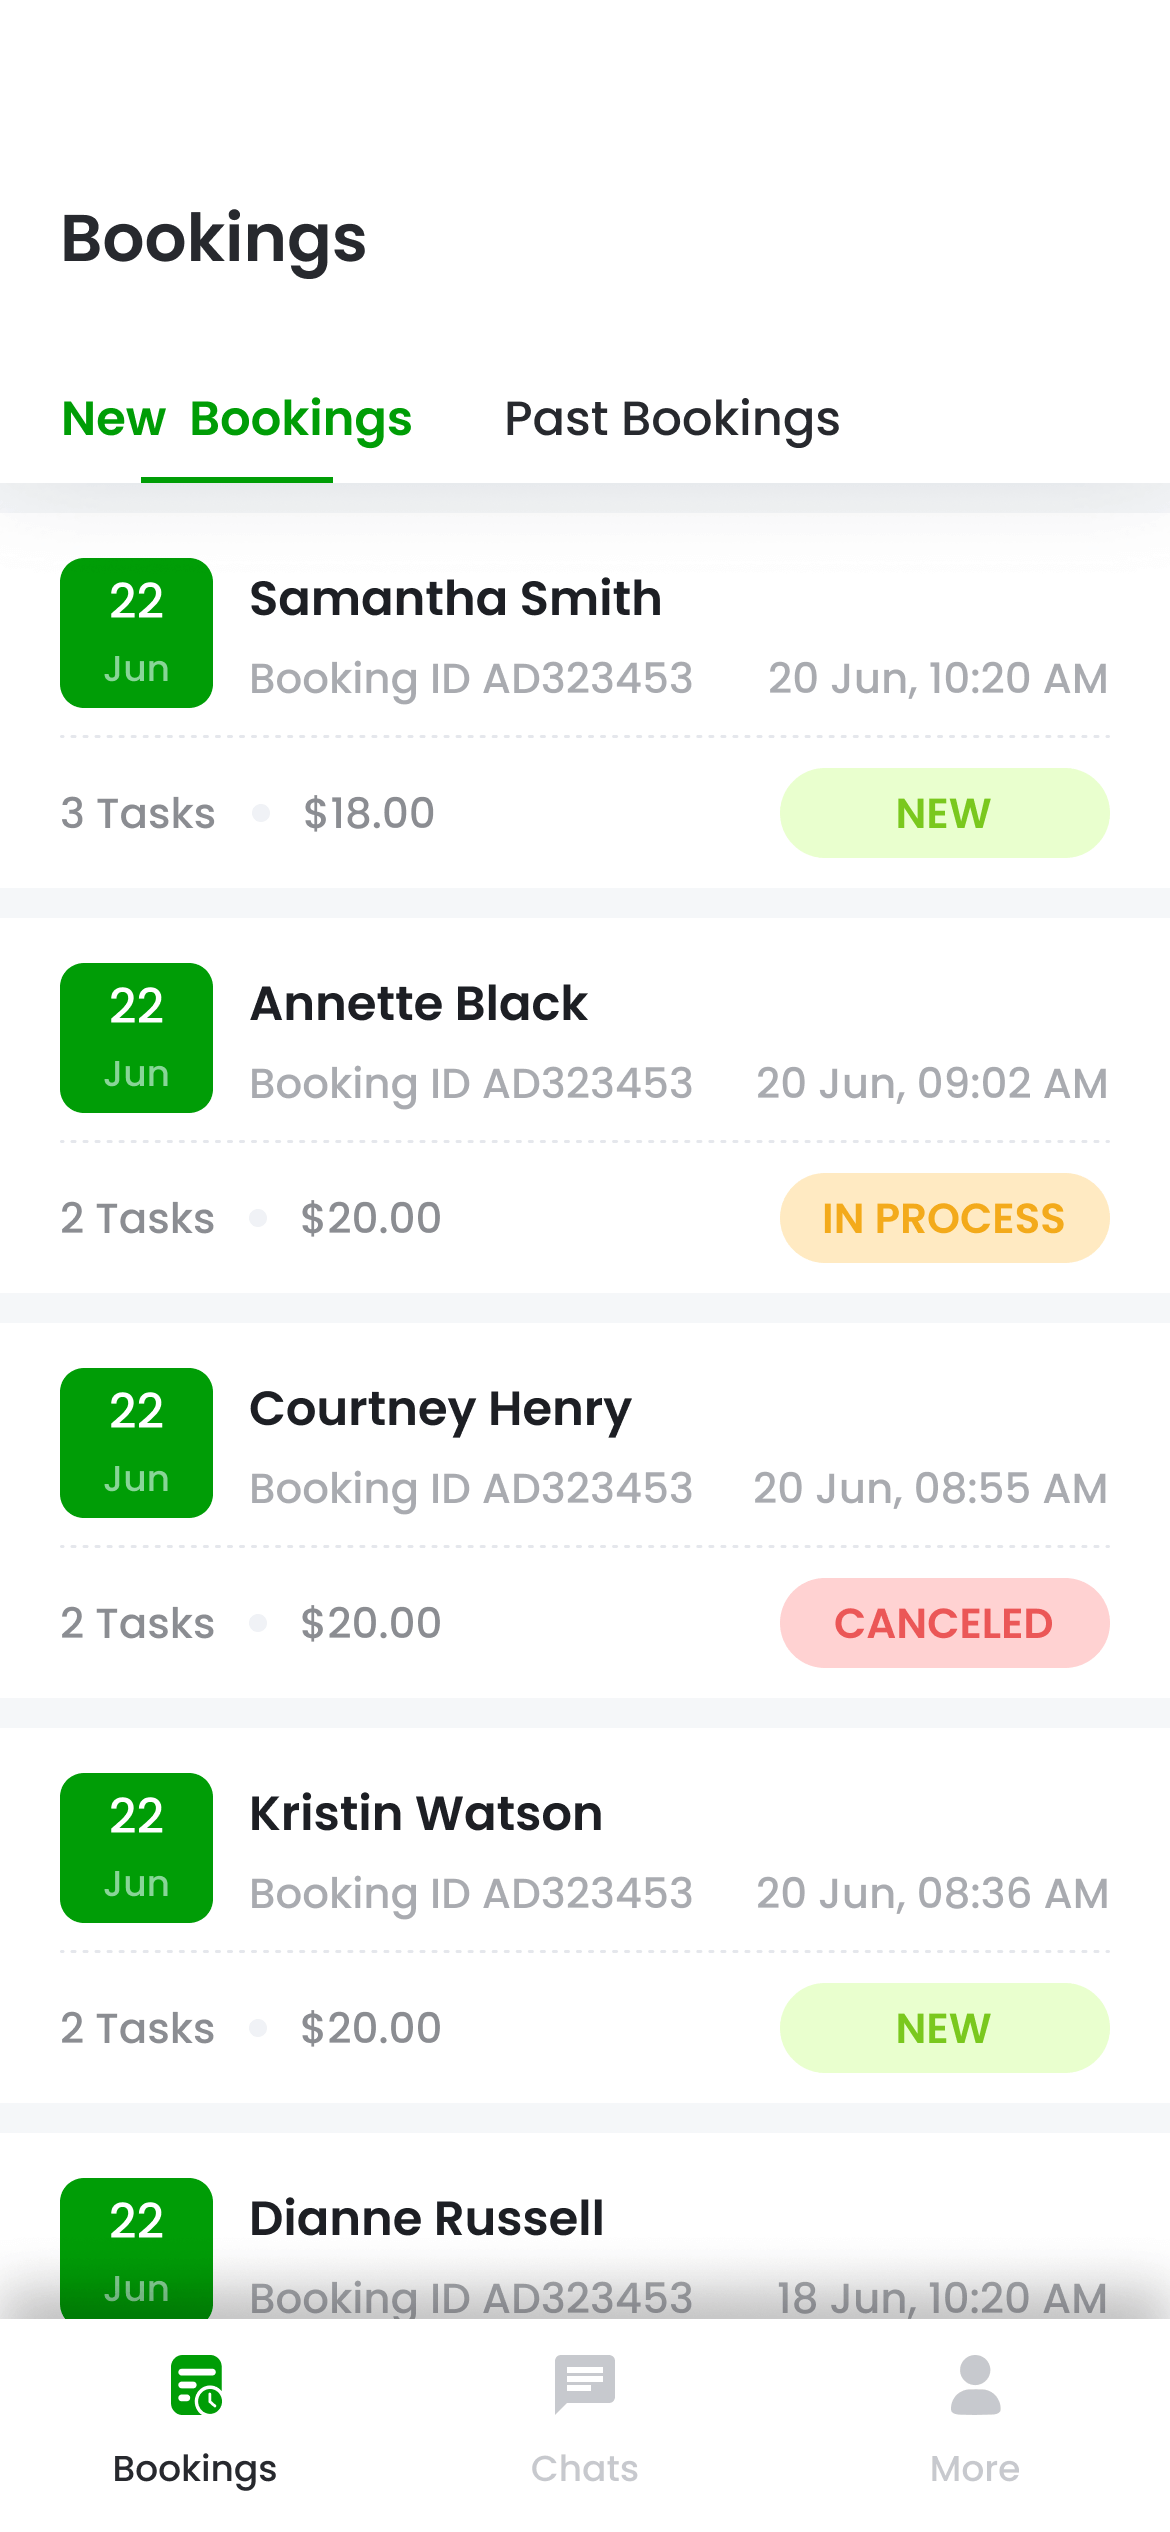This screenshot has width=1170, height=2532.
Task: Click the IN PROCESS status badge
Action: click(x=944, y=1218)
